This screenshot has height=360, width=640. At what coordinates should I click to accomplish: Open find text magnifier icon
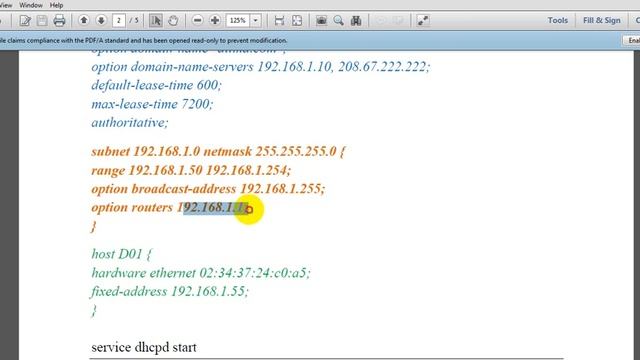[338, 20]
